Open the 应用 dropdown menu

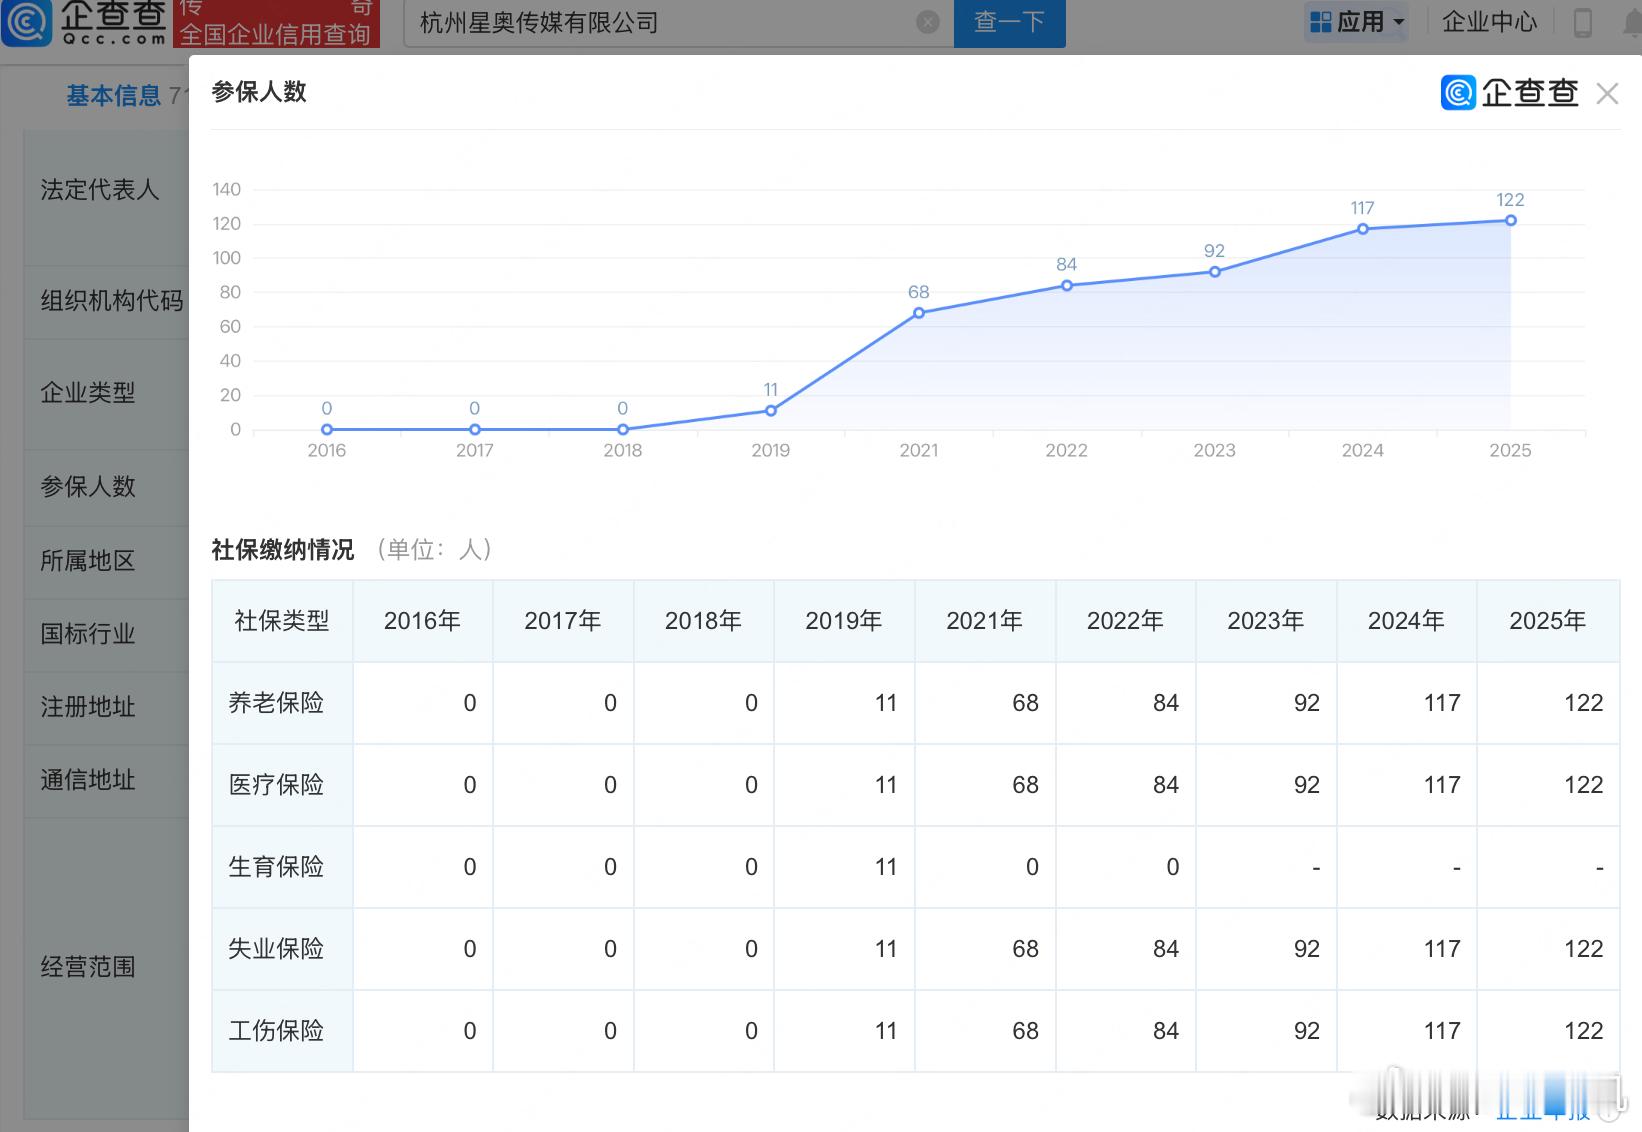point(1357,22)
